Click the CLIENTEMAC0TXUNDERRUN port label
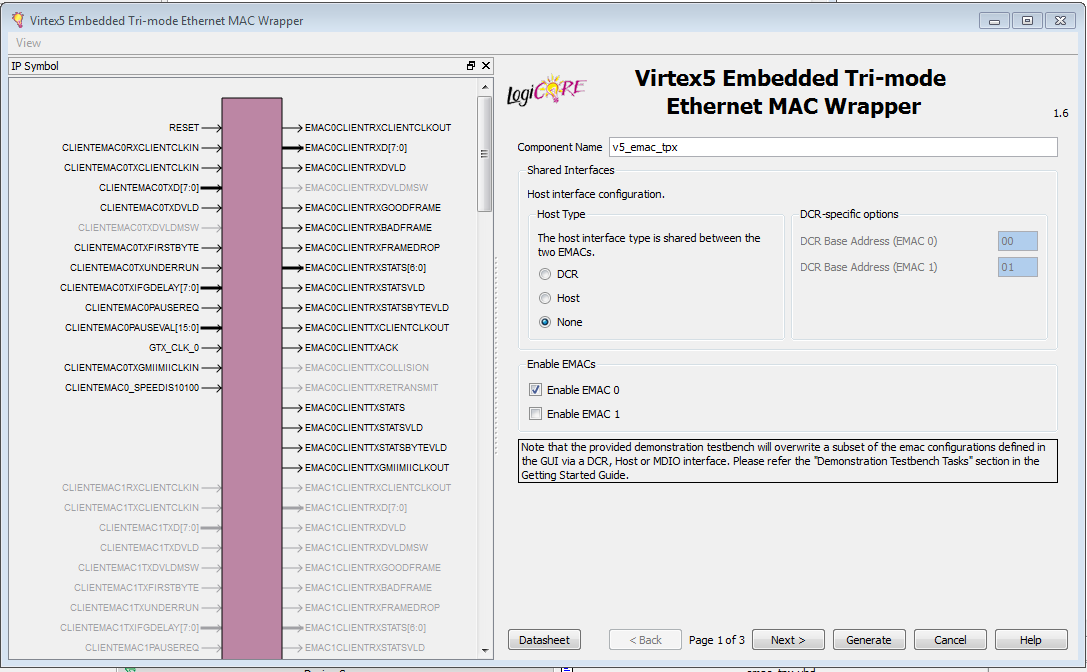The height and width of the screenshot is (672, 1087). 134,268
